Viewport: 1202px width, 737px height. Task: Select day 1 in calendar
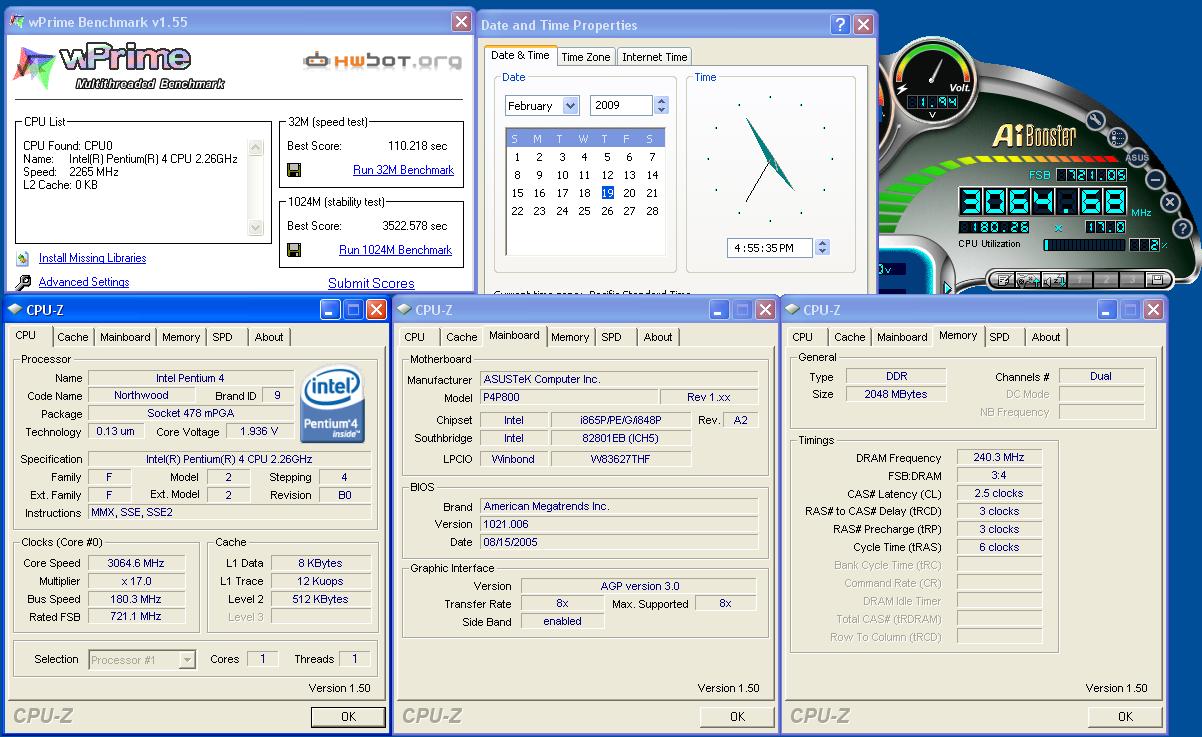point(517,157)
